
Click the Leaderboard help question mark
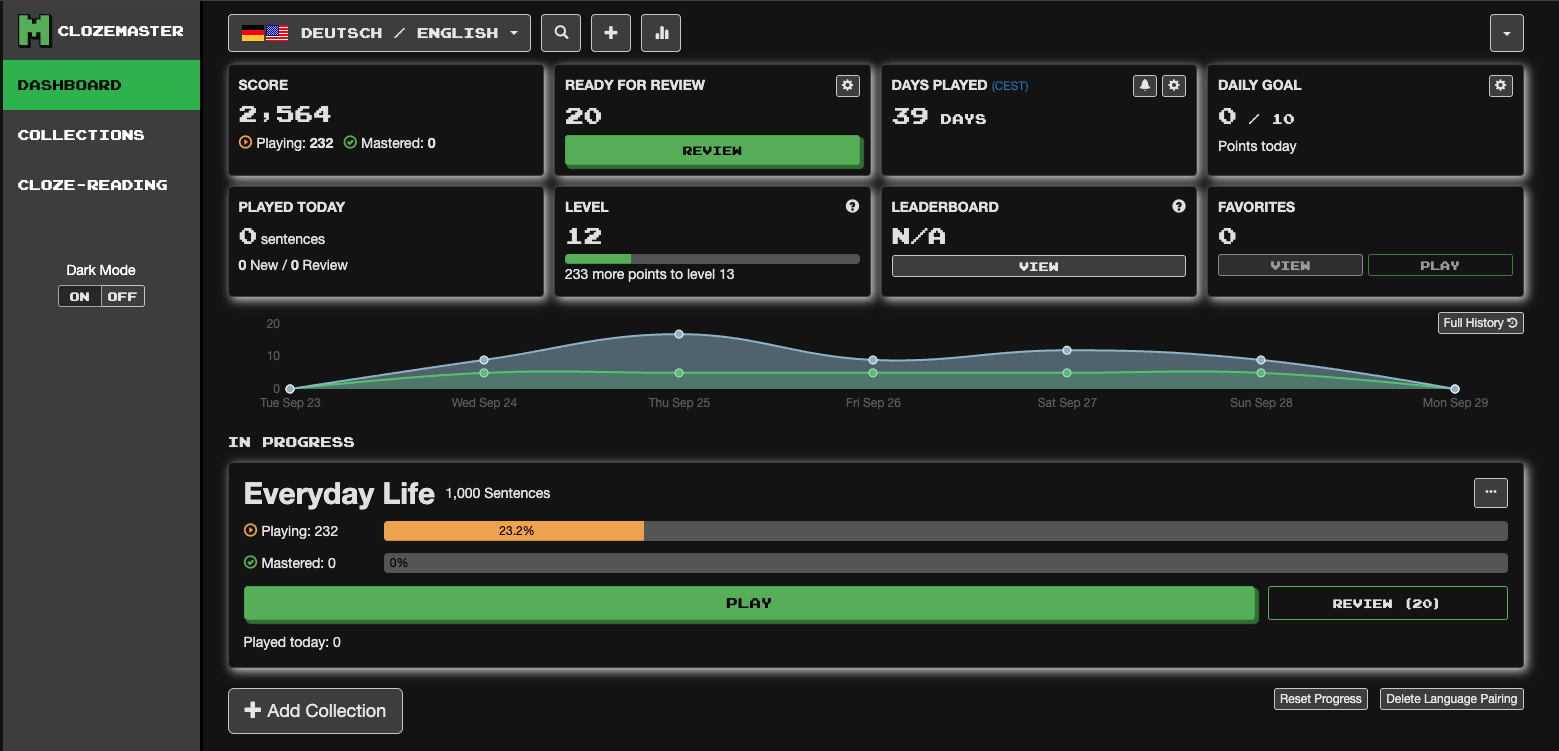pos(1179,206)
